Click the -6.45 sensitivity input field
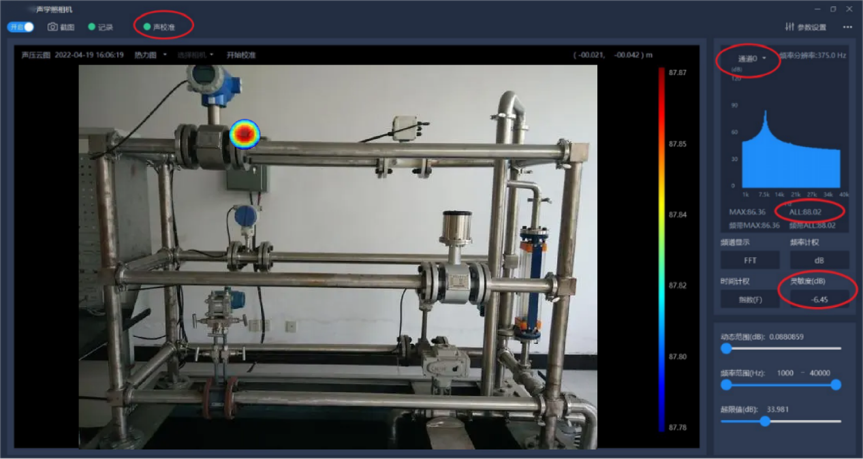 [819, 299]
